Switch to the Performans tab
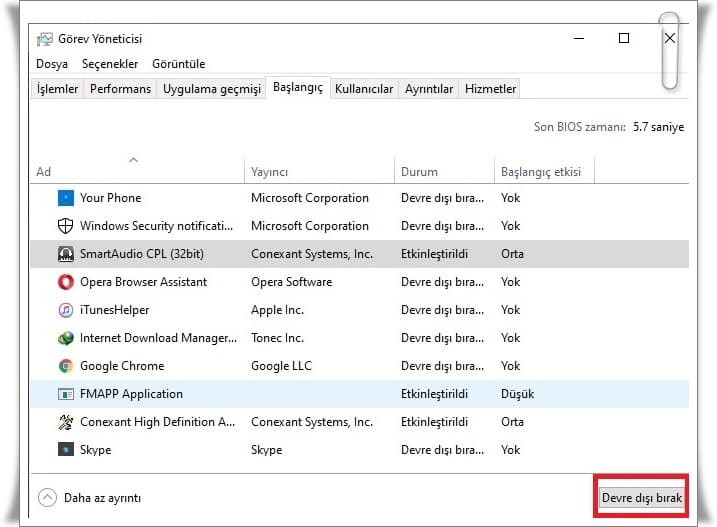This screenshot has height=527, width=717. coord(120,89)
